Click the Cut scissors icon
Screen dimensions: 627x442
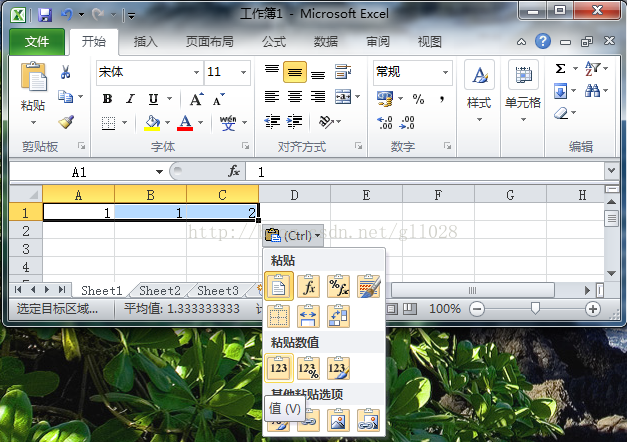[66, 72]
